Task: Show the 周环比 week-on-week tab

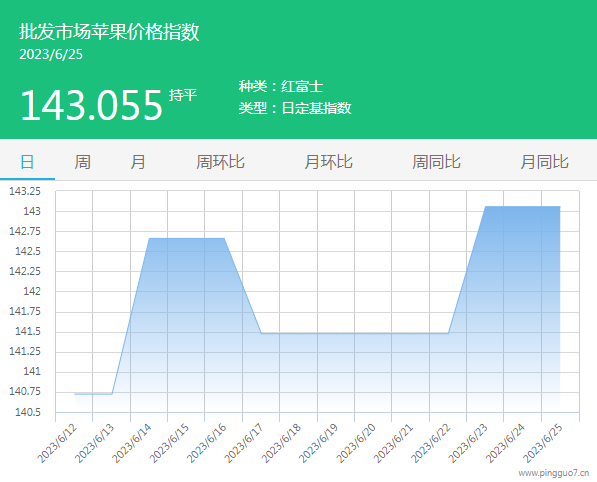Action: pos(220,162)
